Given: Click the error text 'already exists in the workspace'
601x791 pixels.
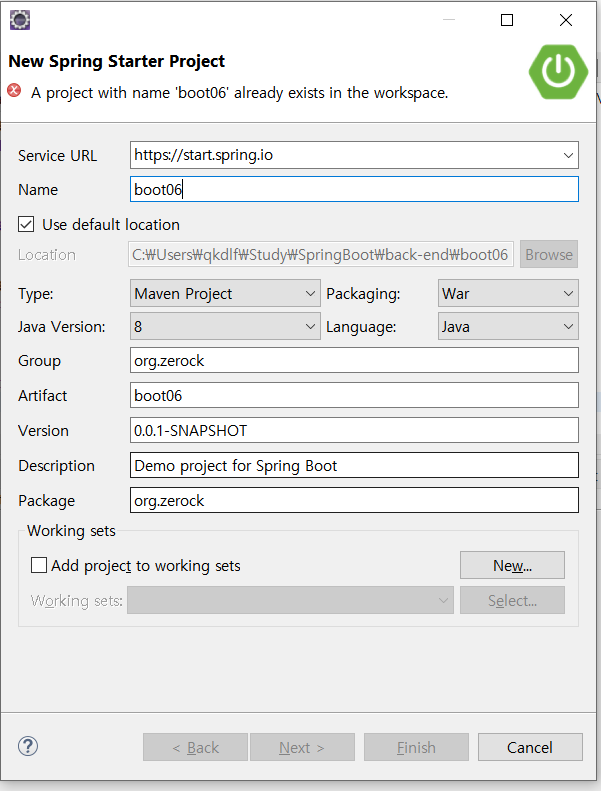Looking at the screenshot, I should tap(341, 93).
